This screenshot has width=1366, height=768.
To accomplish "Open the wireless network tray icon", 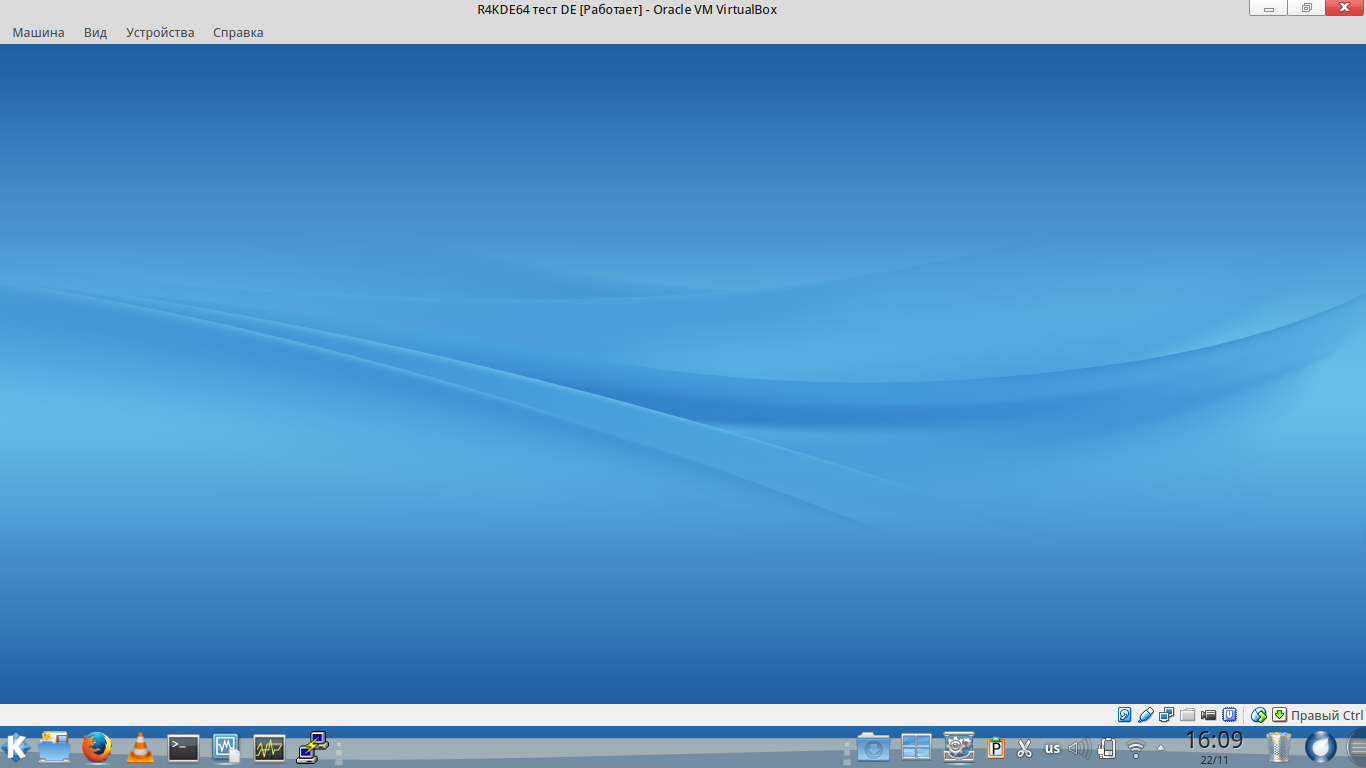I will pos(1136,748).
